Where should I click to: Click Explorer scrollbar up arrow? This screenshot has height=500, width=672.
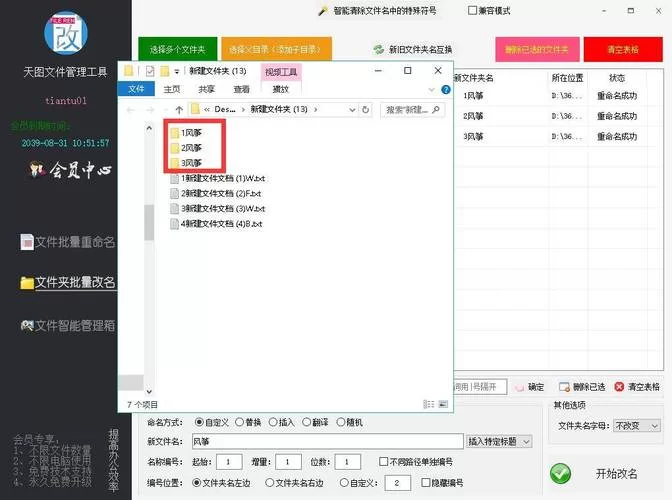pyautogui.click(x=149, y=128)
